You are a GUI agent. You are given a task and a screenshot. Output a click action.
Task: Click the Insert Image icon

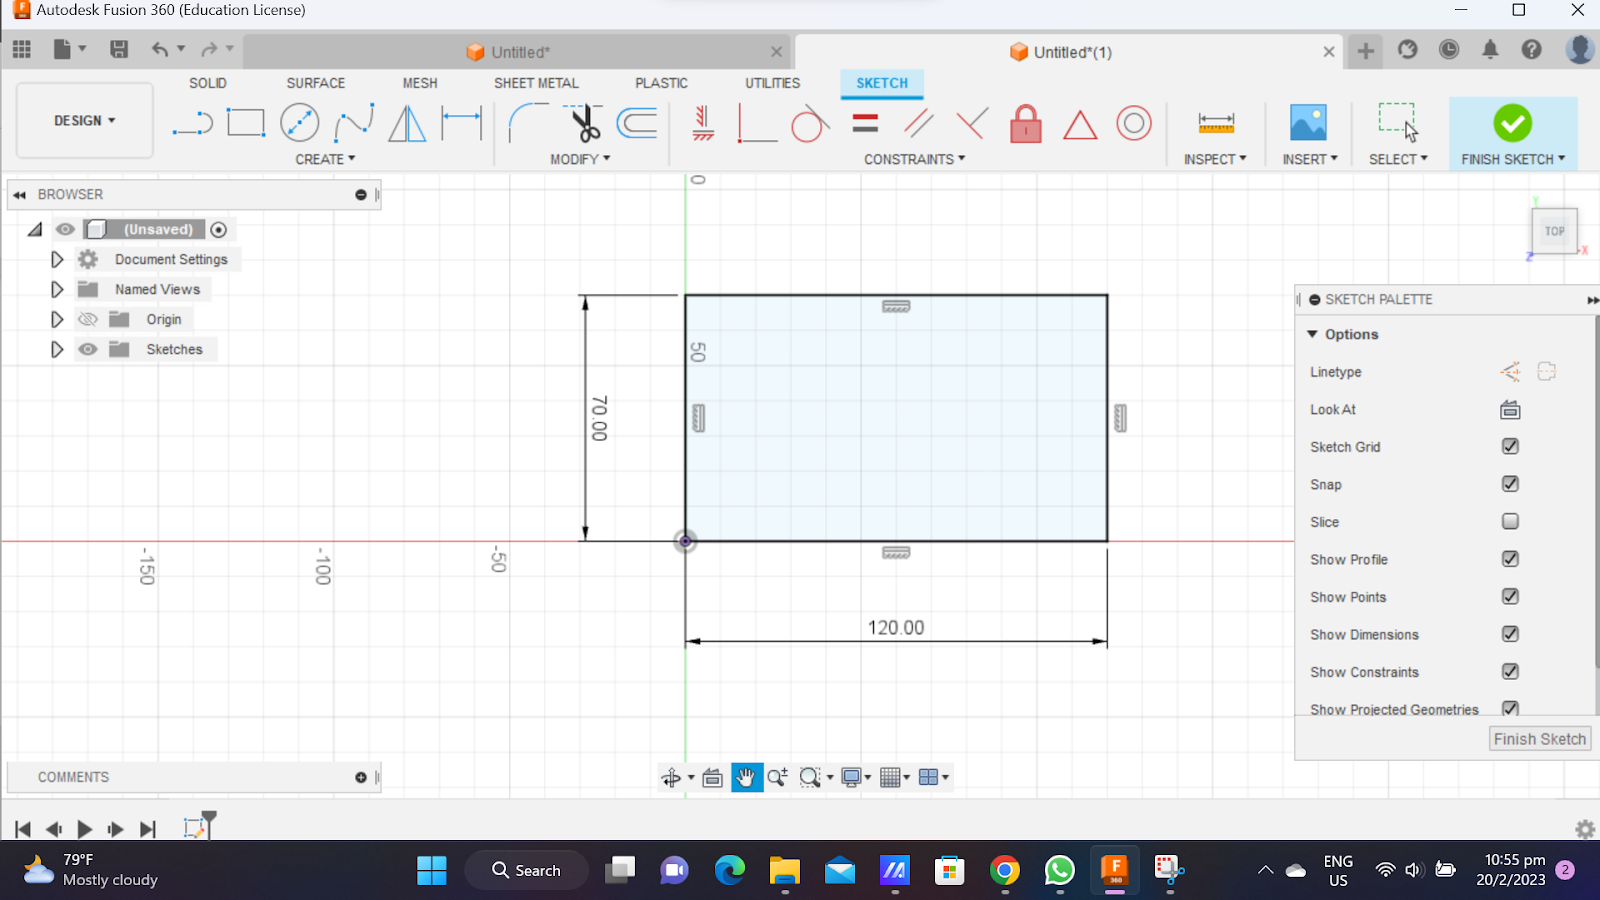coord(1308,123)
